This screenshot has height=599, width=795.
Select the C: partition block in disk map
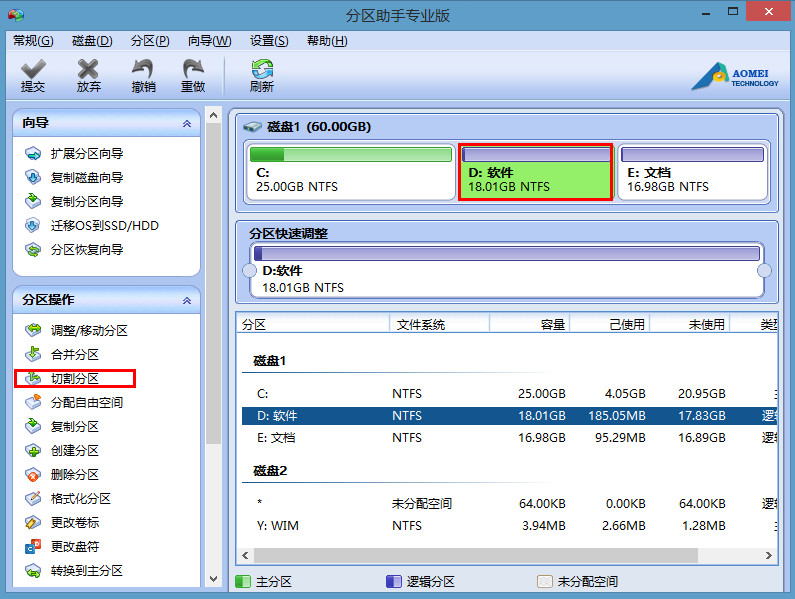[350, 172]
